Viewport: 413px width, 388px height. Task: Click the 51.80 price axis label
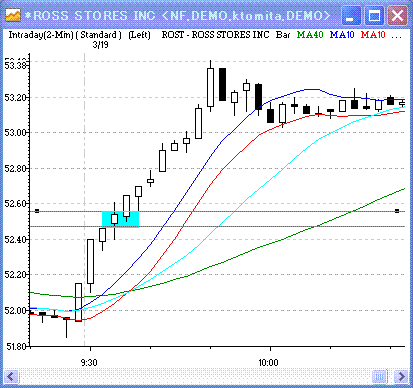(x=15, y=346)
